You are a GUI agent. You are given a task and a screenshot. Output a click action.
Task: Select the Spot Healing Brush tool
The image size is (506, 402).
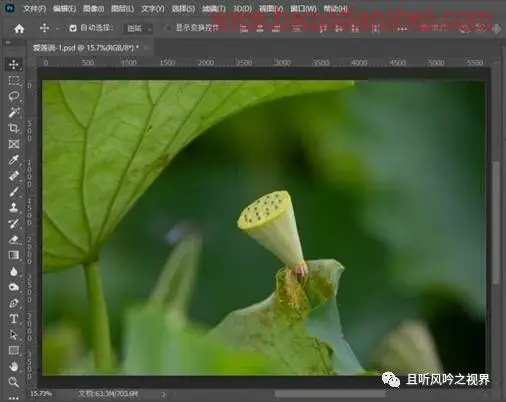tap(14, 176)
